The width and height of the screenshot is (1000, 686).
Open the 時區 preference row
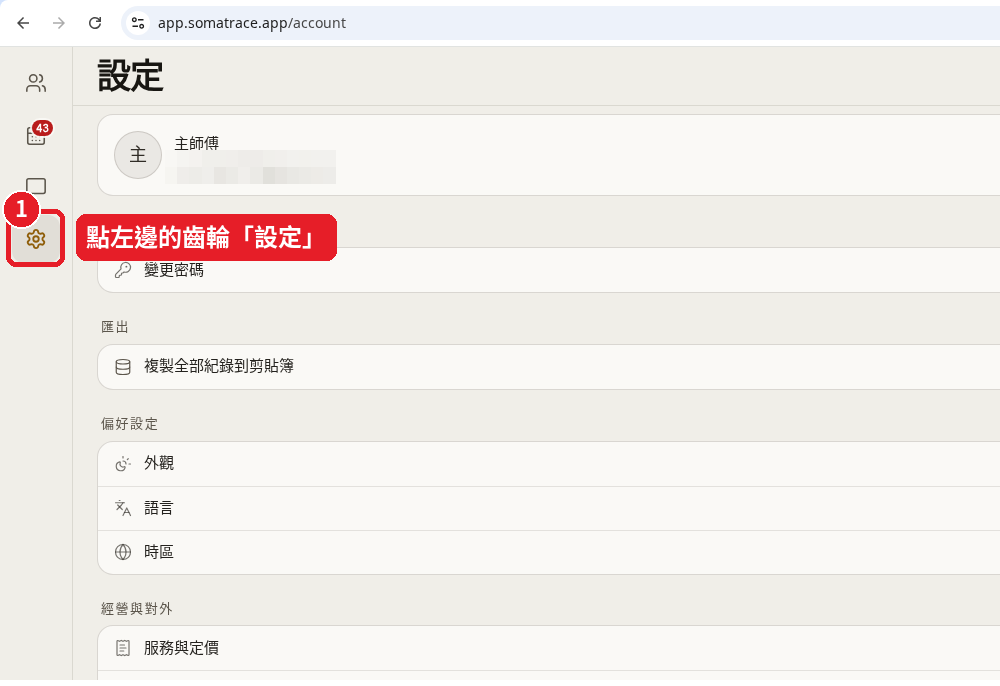coord(548,552)
